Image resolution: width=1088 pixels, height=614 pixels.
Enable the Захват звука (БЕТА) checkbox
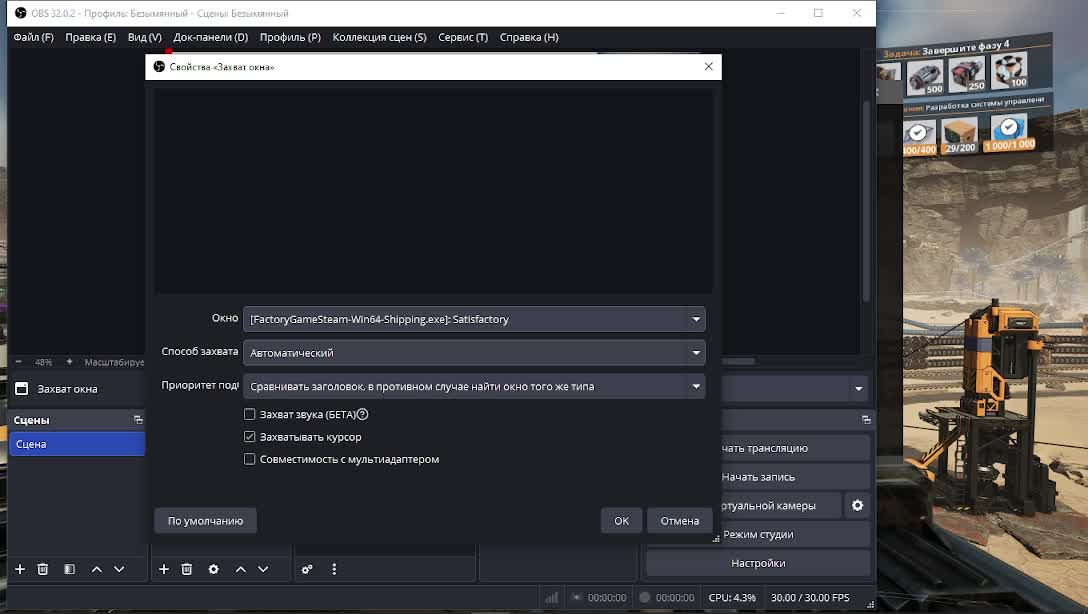click(x=250, y=414)
